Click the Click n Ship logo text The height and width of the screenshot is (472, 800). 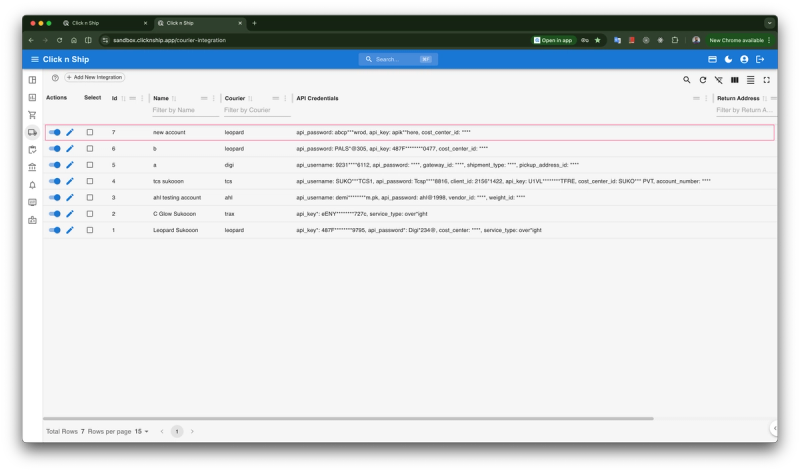point(66,59)
